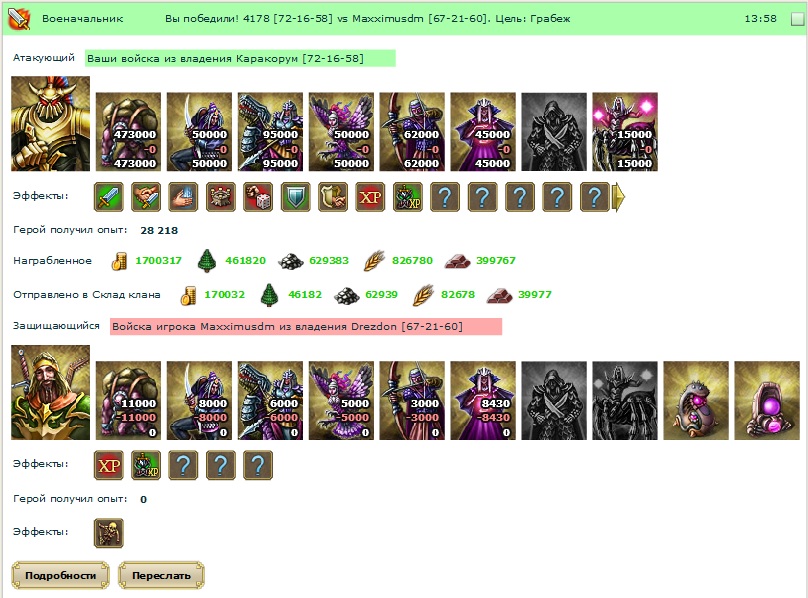Open the Maxximusdm Drezdon [67-21-60] link

(306, 326)
